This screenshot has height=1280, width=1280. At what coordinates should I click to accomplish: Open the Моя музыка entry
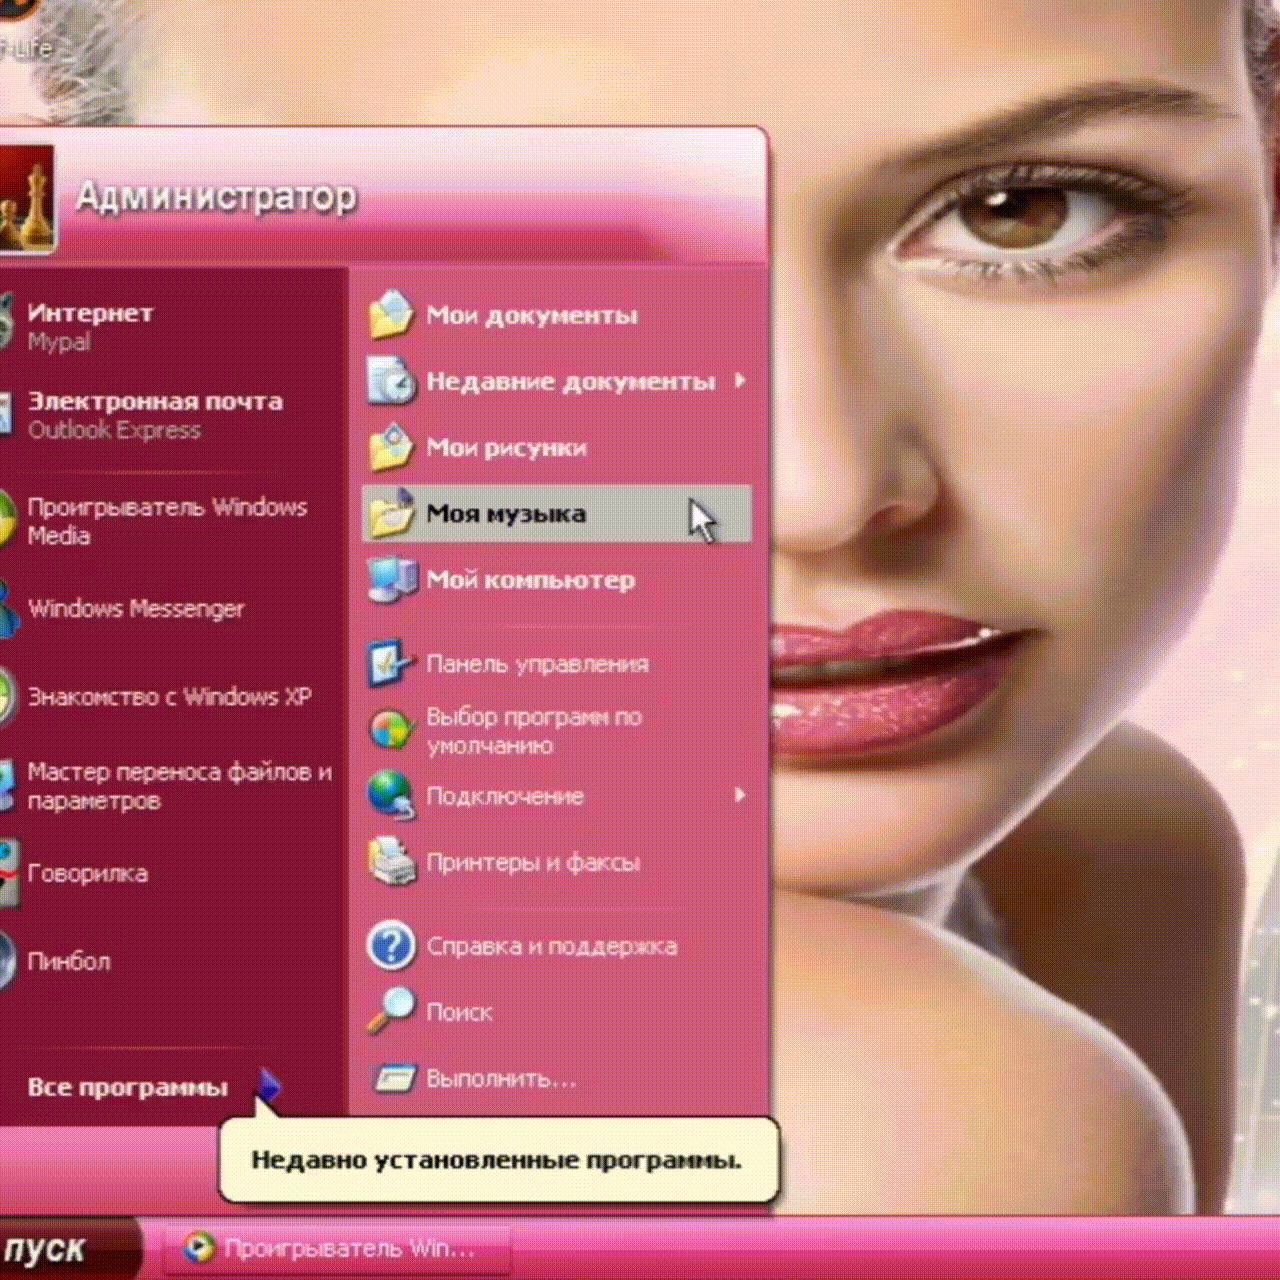tap(556, 514)
